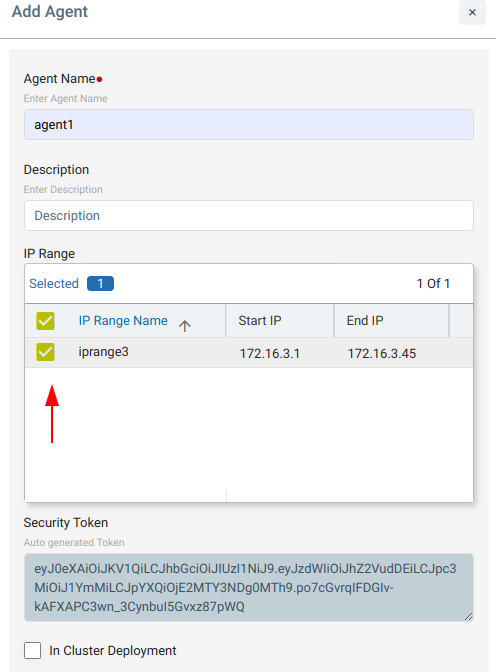Click the Selected filter label

point(54,283)
